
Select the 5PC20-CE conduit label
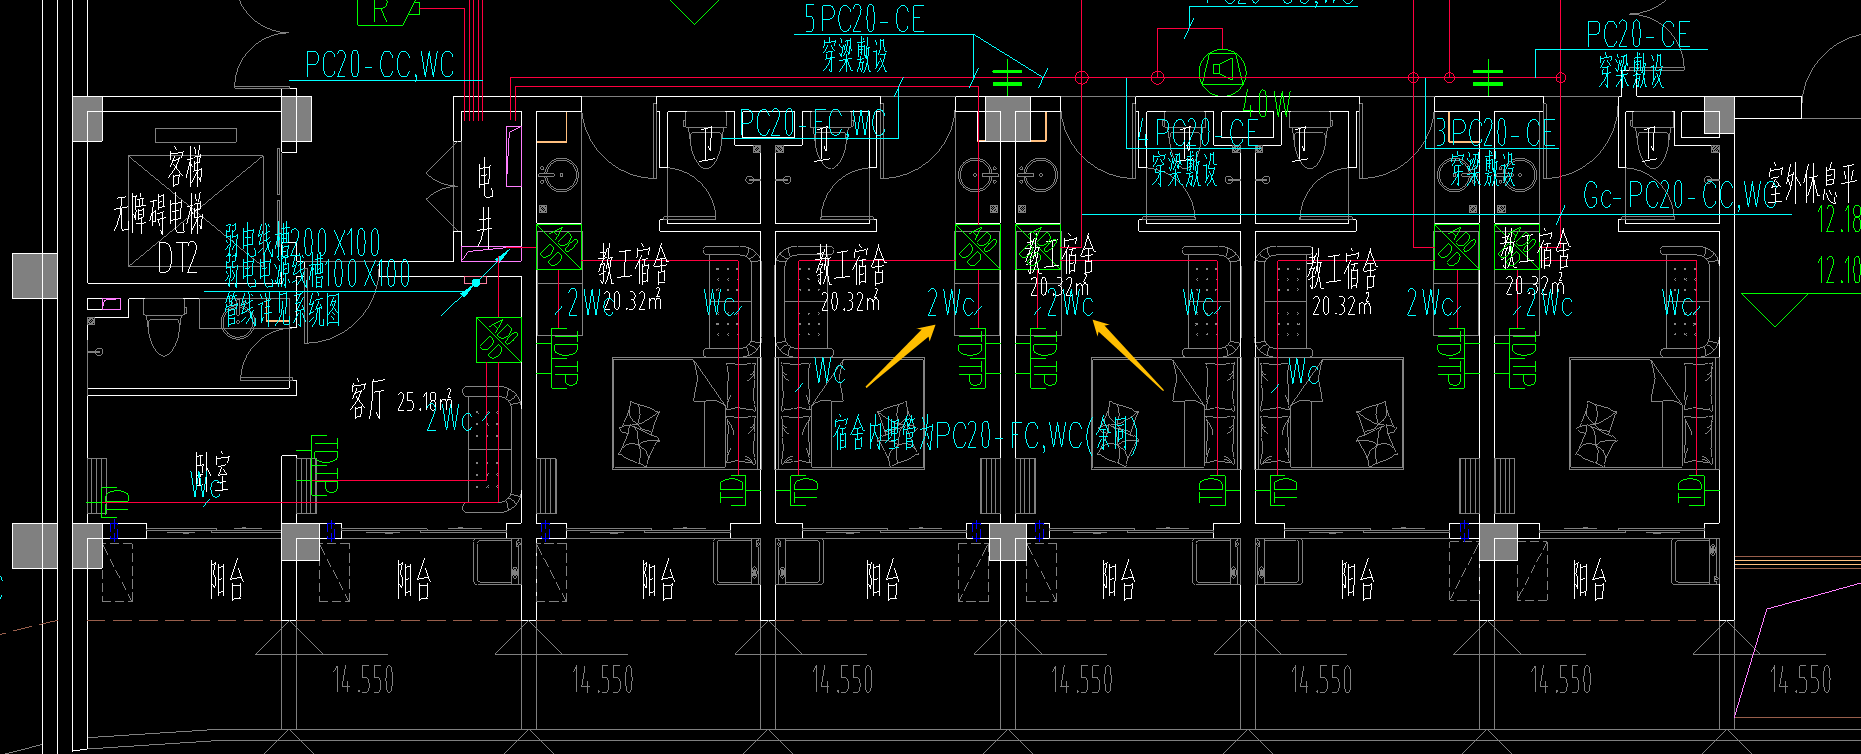click(864, 19)
